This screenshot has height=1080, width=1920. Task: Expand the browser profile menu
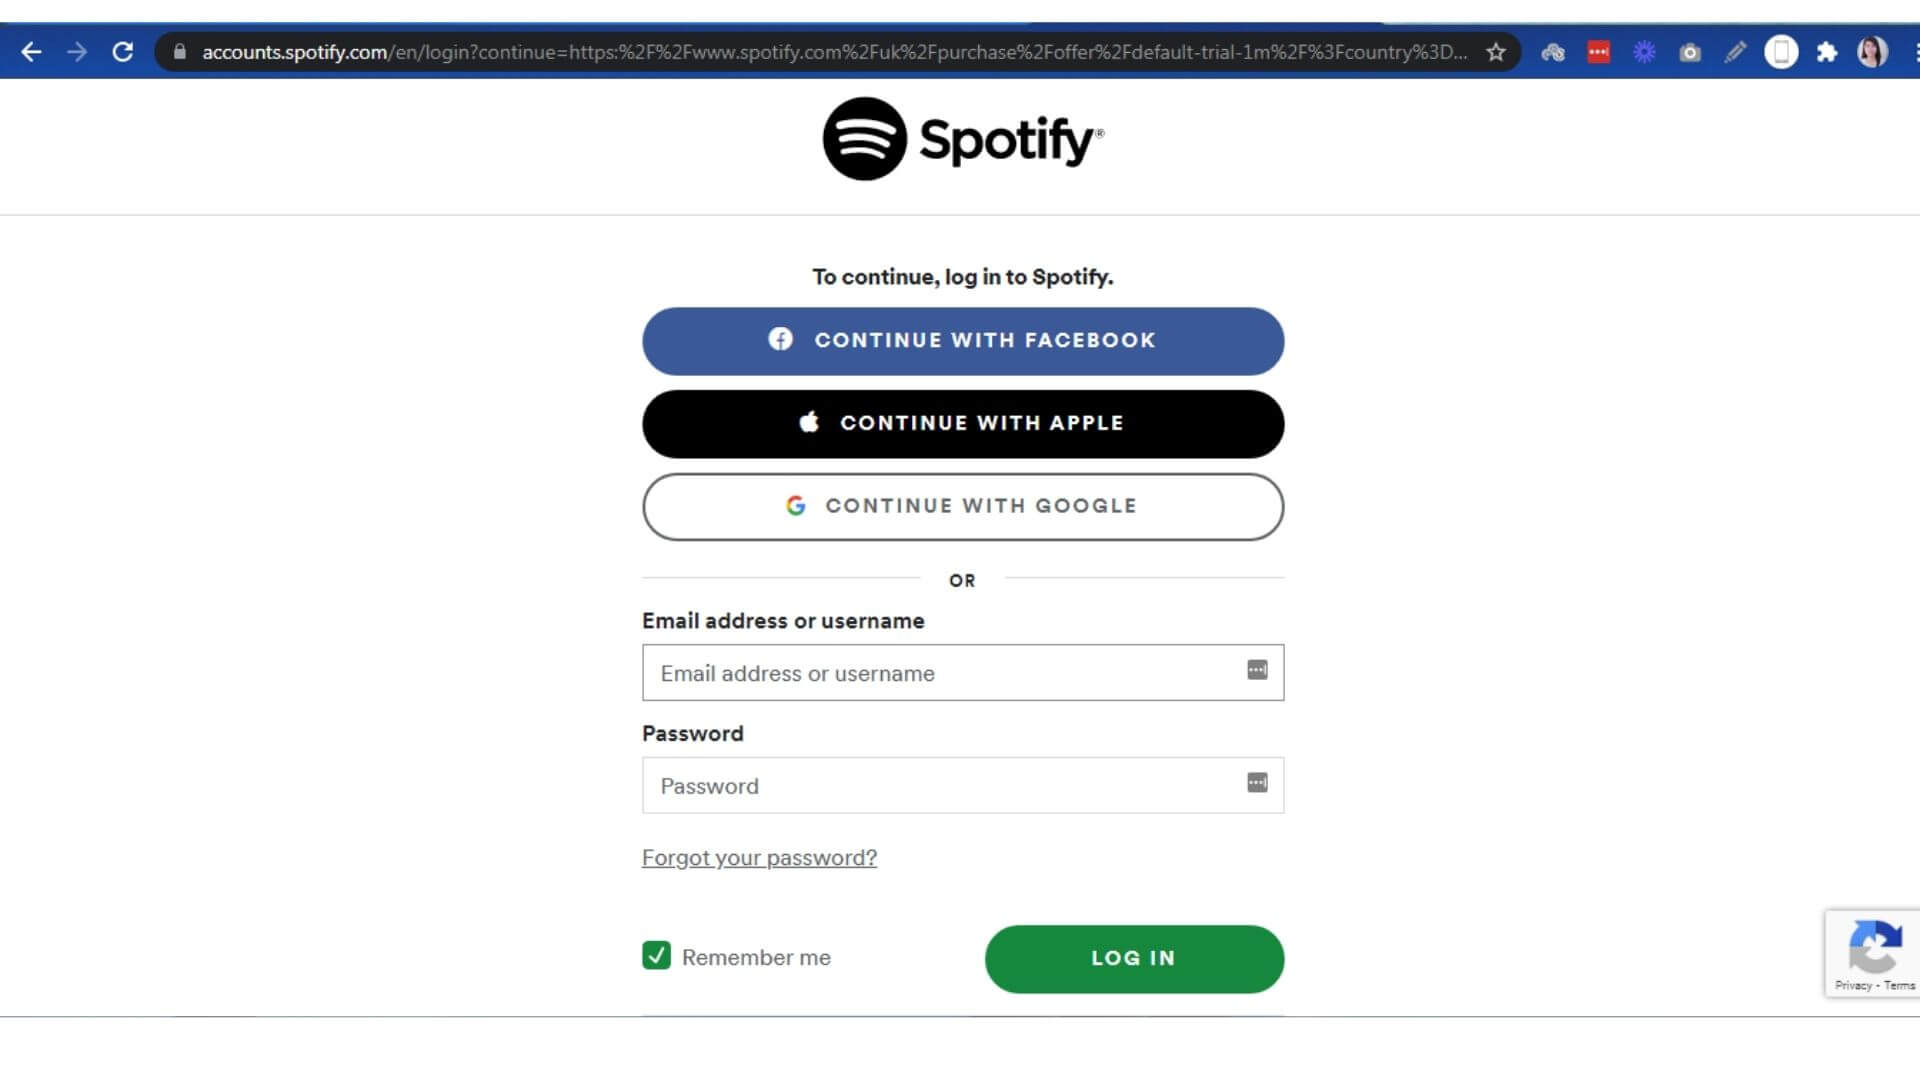(1871, 53)
